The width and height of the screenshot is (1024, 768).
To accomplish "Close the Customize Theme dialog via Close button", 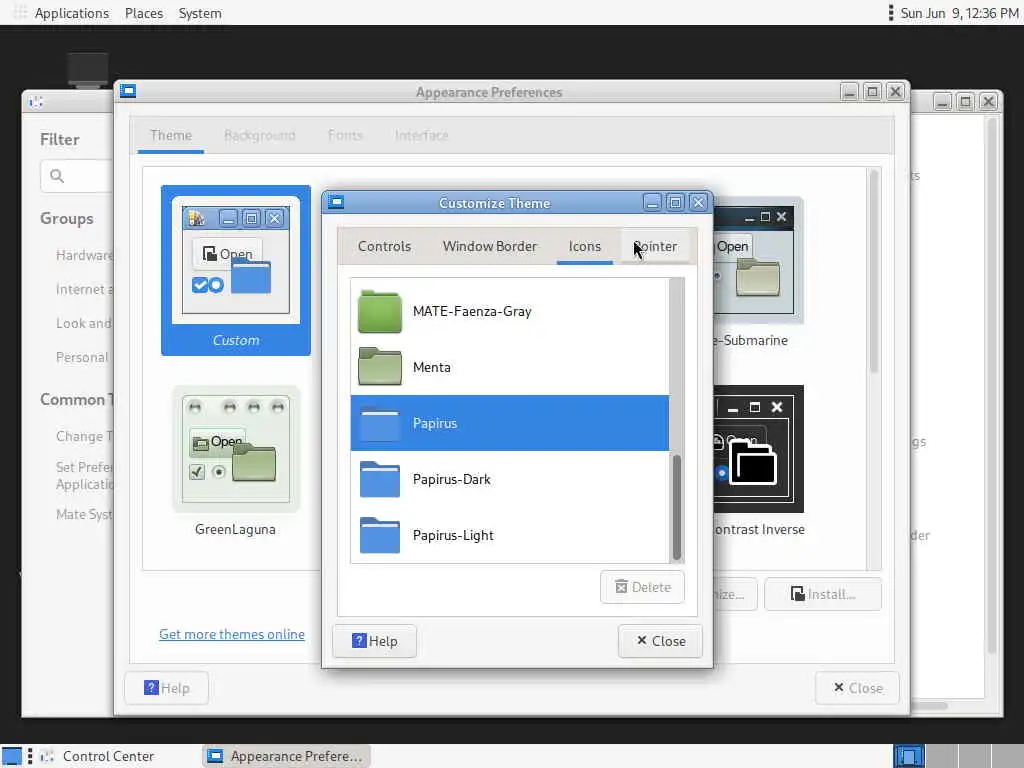I will point(660,641).
